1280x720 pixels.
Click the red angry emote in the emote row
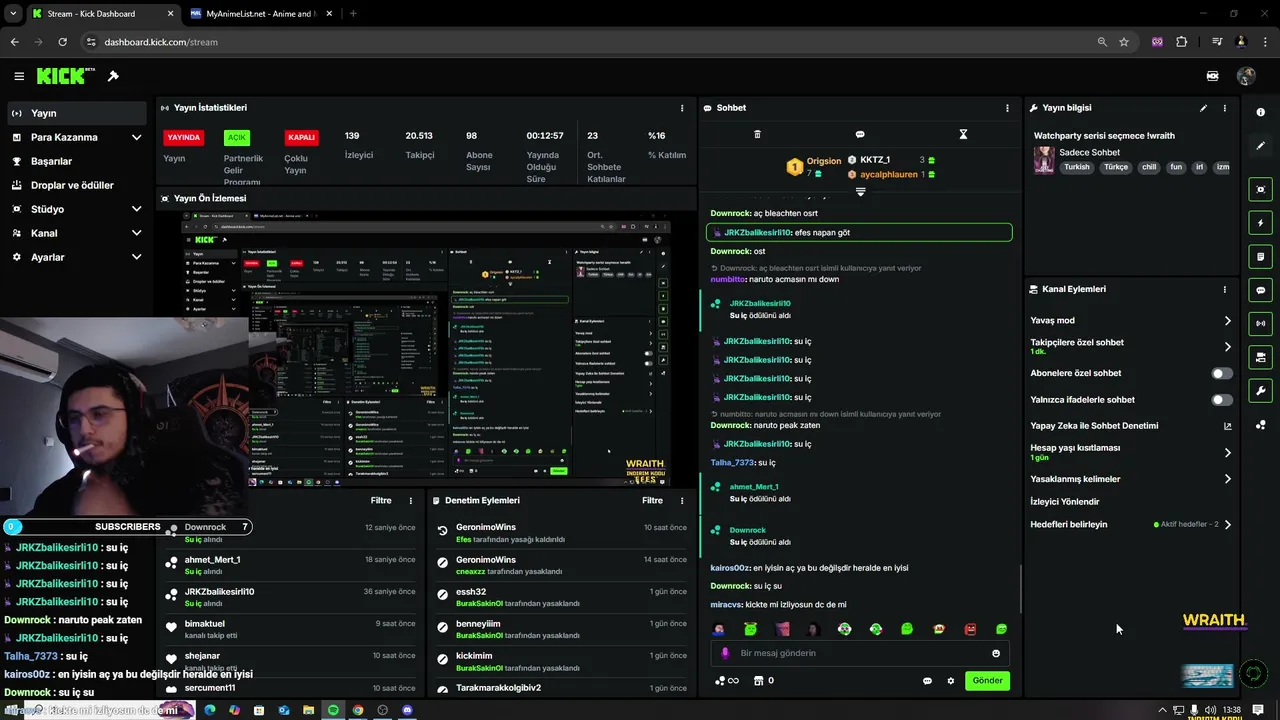[x=970, y=629]
